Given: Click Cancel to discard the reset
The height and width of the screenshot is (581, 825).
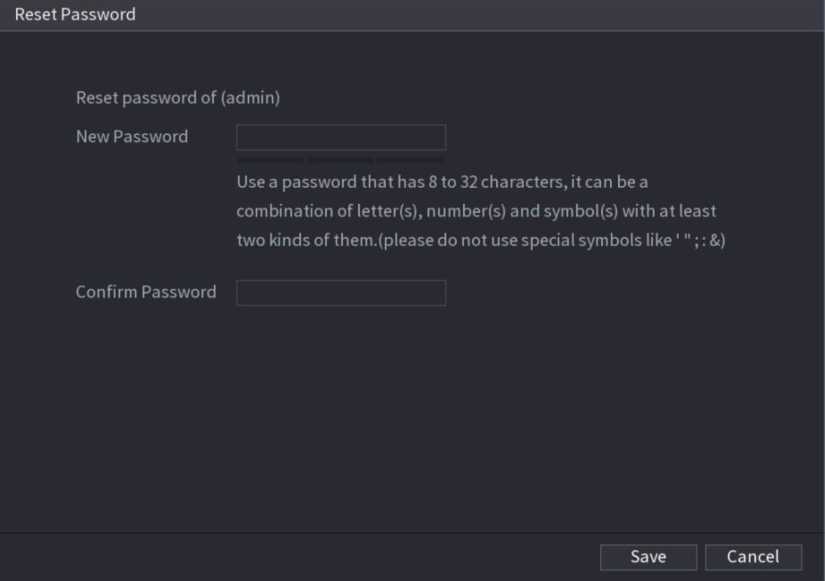Looking at the screenshot, I should point(753,557).
